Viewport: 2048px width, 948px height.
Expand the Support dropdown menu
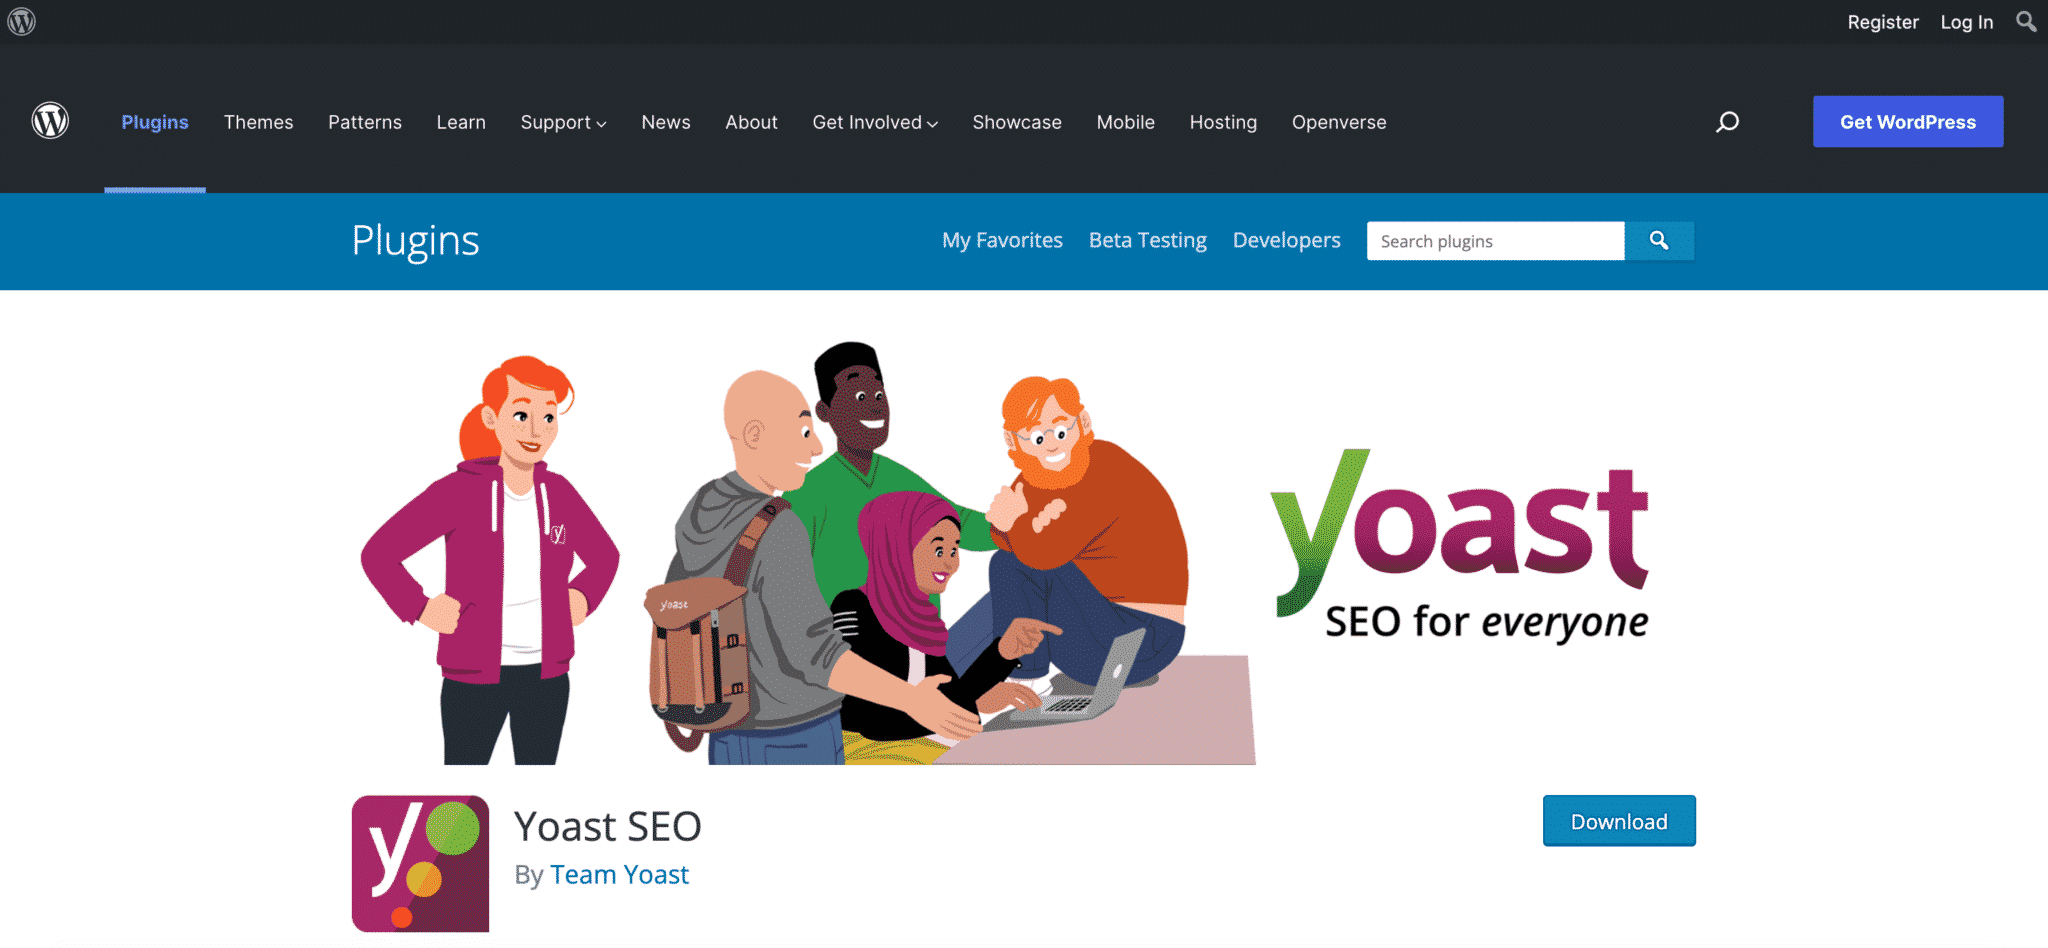(563, 122)
